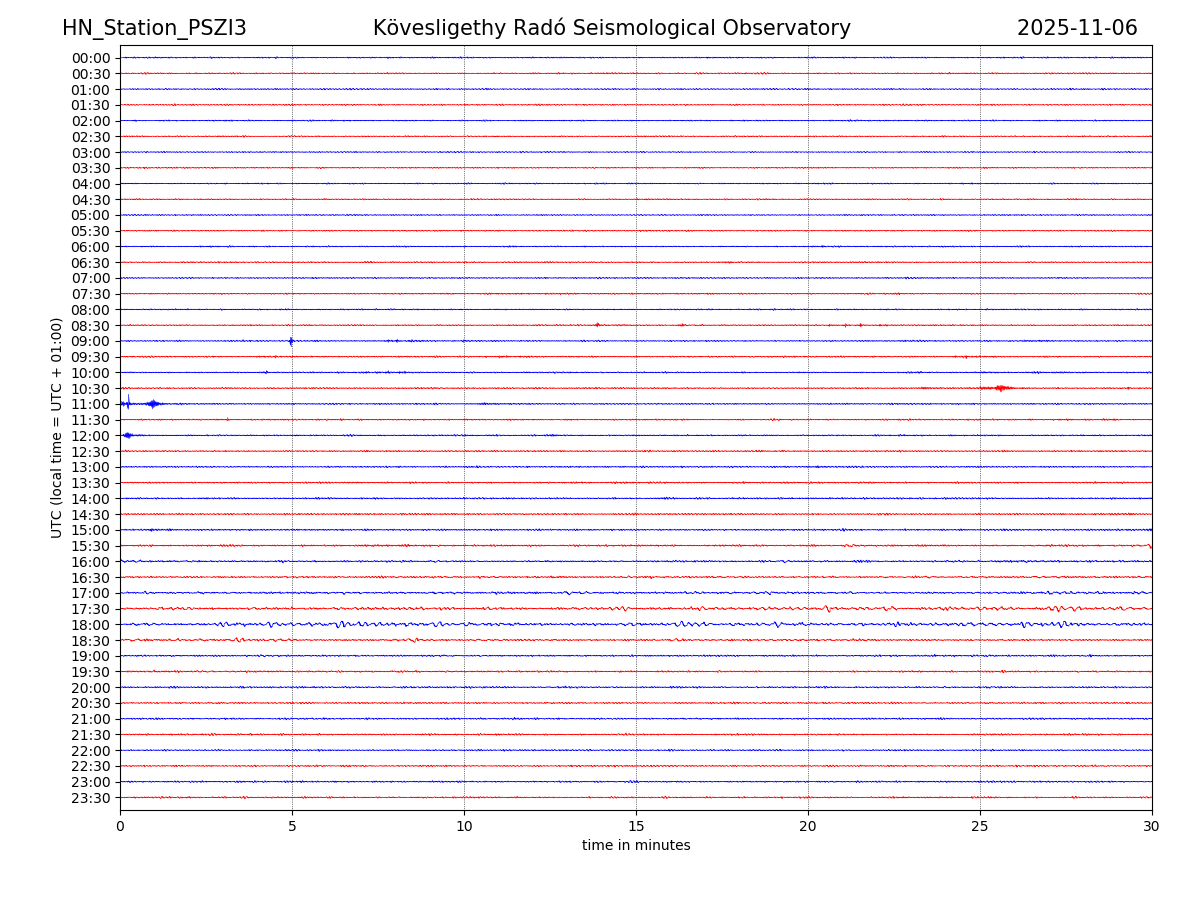Viewport: 1200px width, 900px height.
Task: Click the 18:00 row time label
Action: (x=90, y=625)
